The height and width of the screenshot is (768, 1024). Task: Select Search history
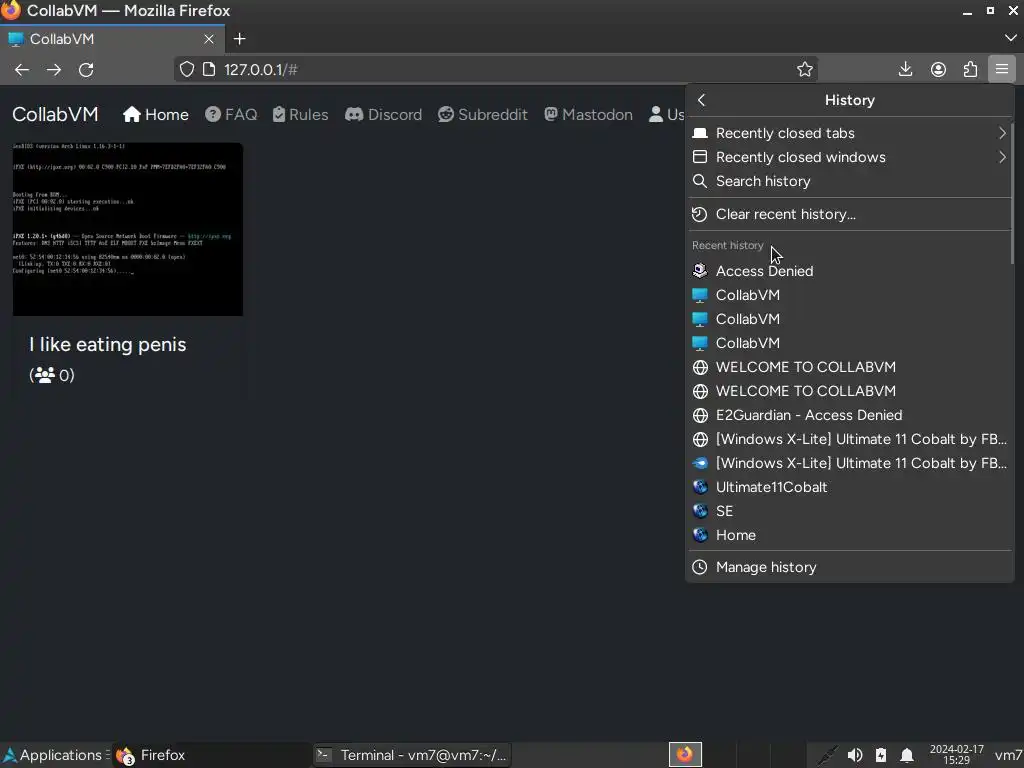850,181
